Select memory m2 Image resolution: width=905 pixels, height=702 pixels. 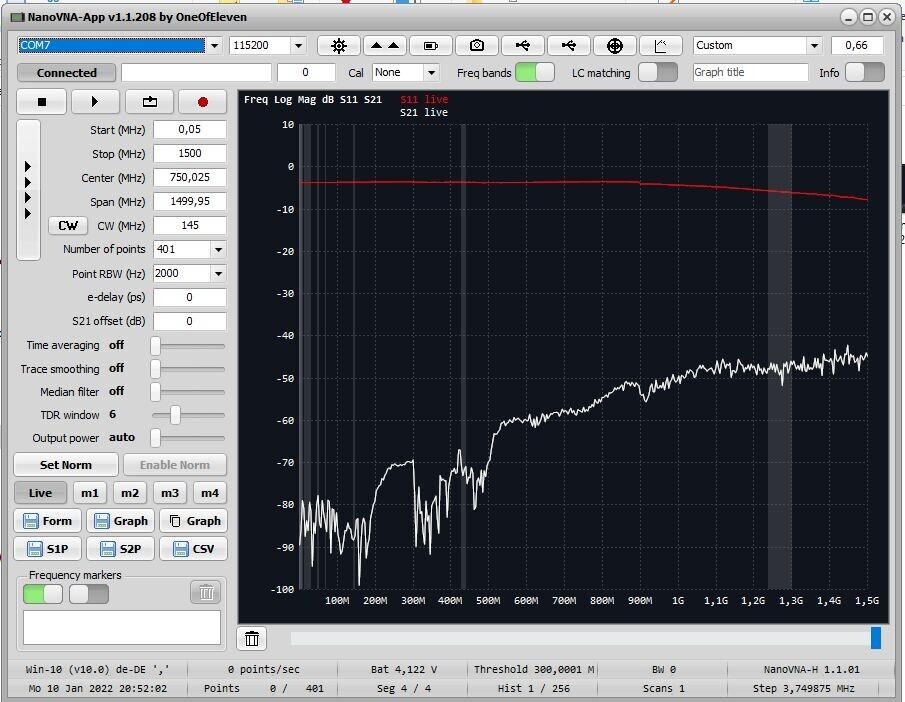(x=130, y=493)
